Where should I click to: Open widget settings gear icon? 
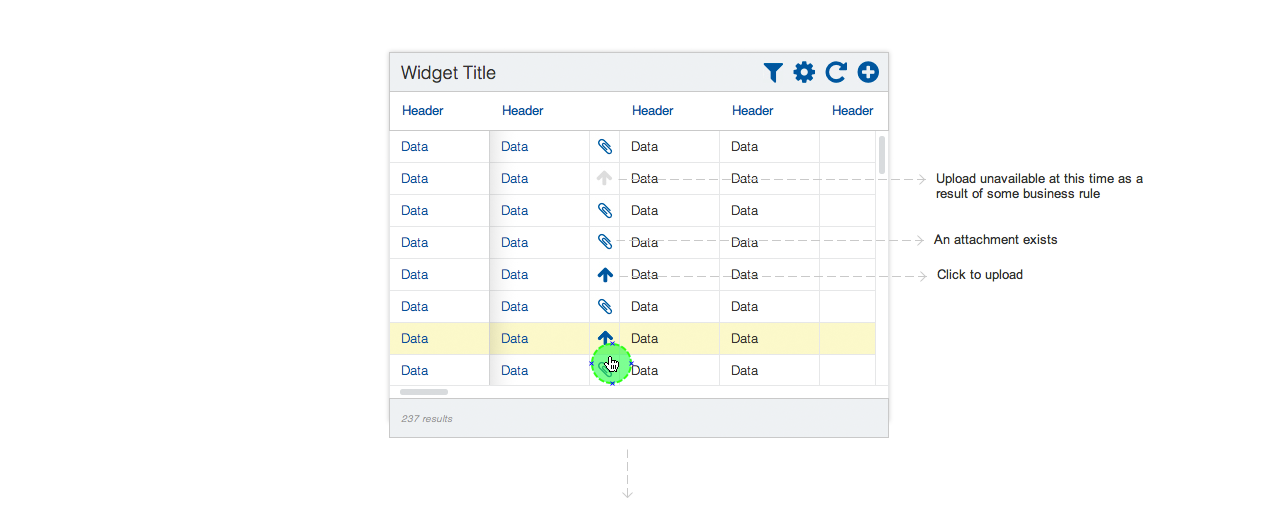click(x=804, y=72)
